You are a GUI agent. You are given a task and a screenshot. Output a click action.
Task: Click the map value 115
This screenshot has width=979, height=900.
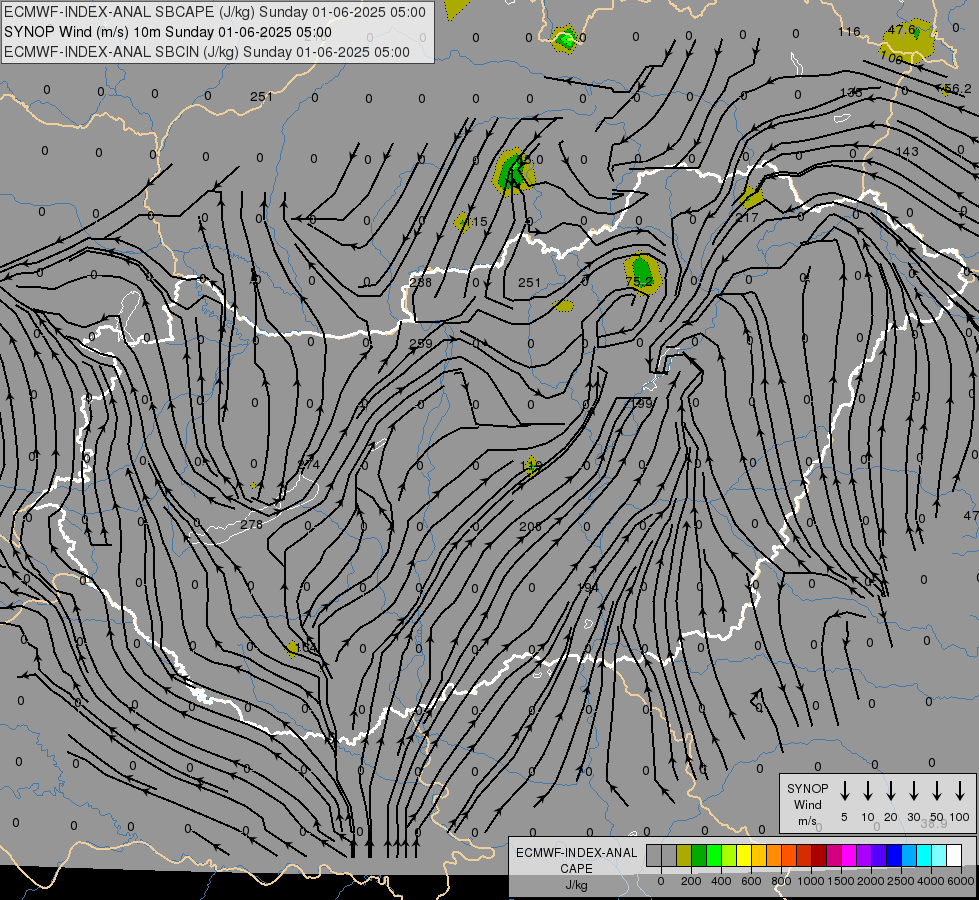(476, 222)
